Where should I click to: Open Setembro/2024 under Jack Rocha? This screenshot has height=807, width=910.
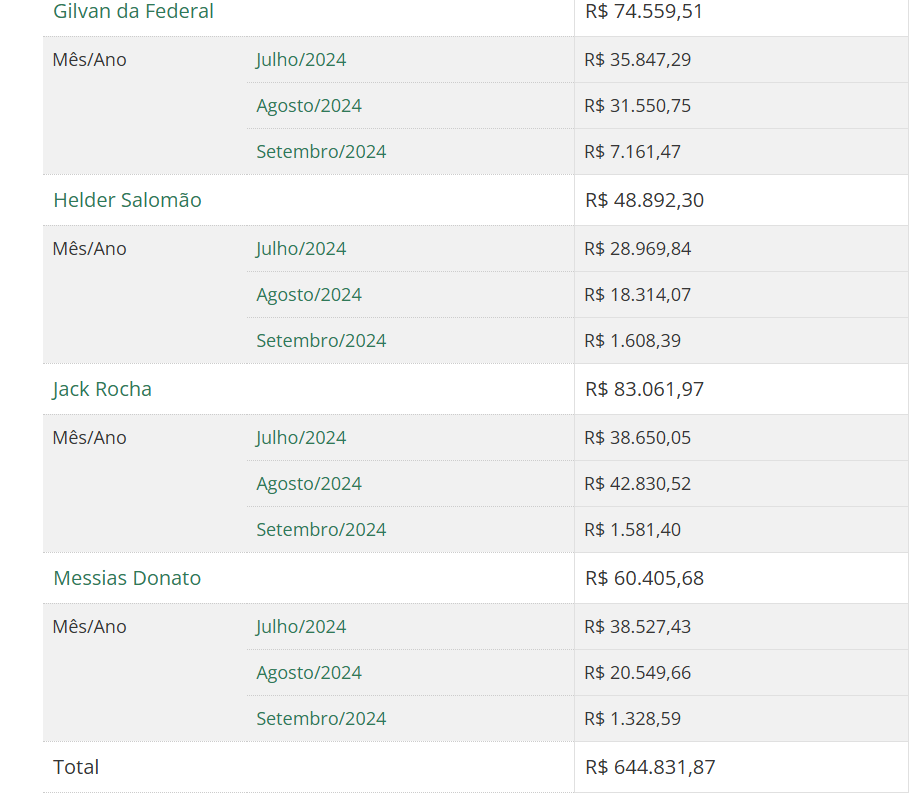321,530
